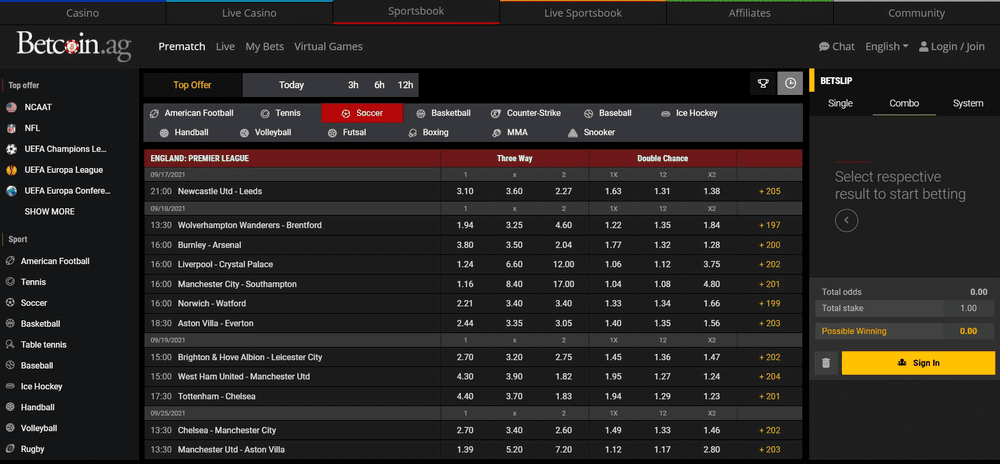Expand +205 markets for Newcastle Utd - Leeds

(769, 191)
